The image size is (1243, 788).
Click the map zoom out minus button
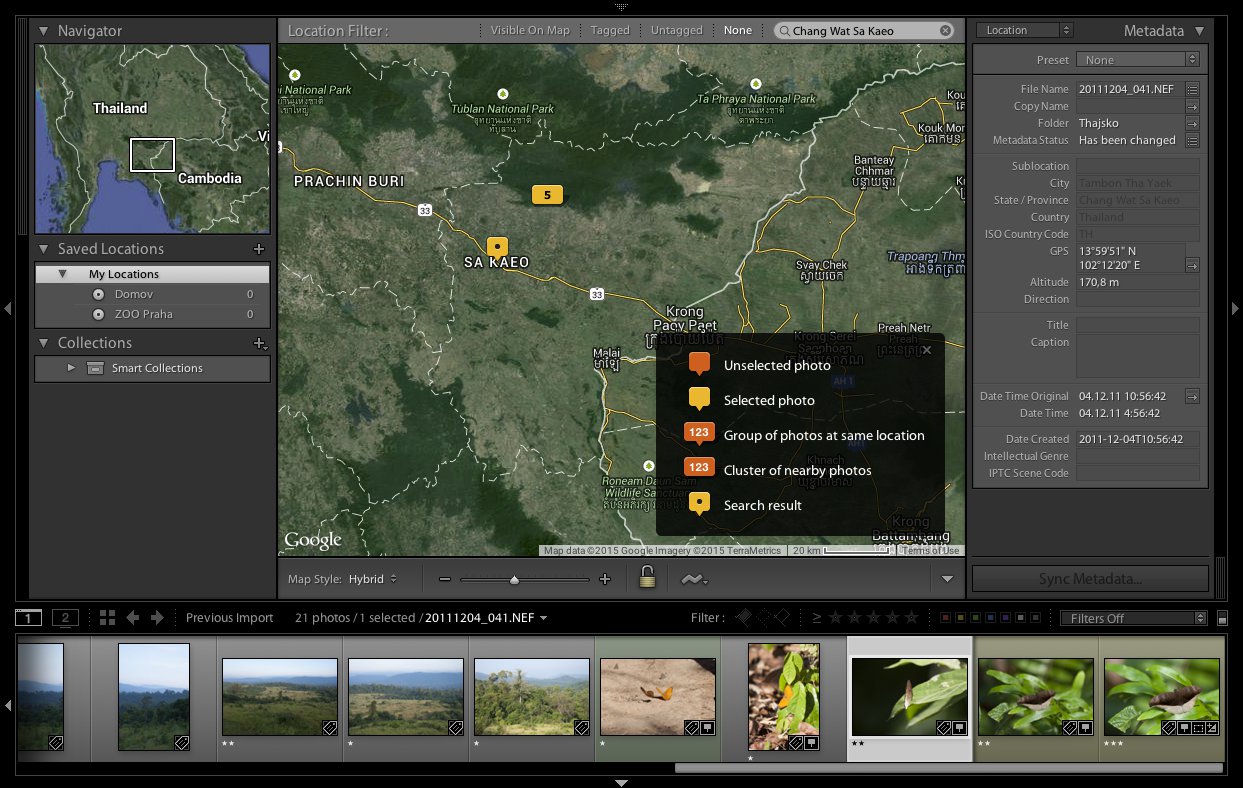coord(445,579)
